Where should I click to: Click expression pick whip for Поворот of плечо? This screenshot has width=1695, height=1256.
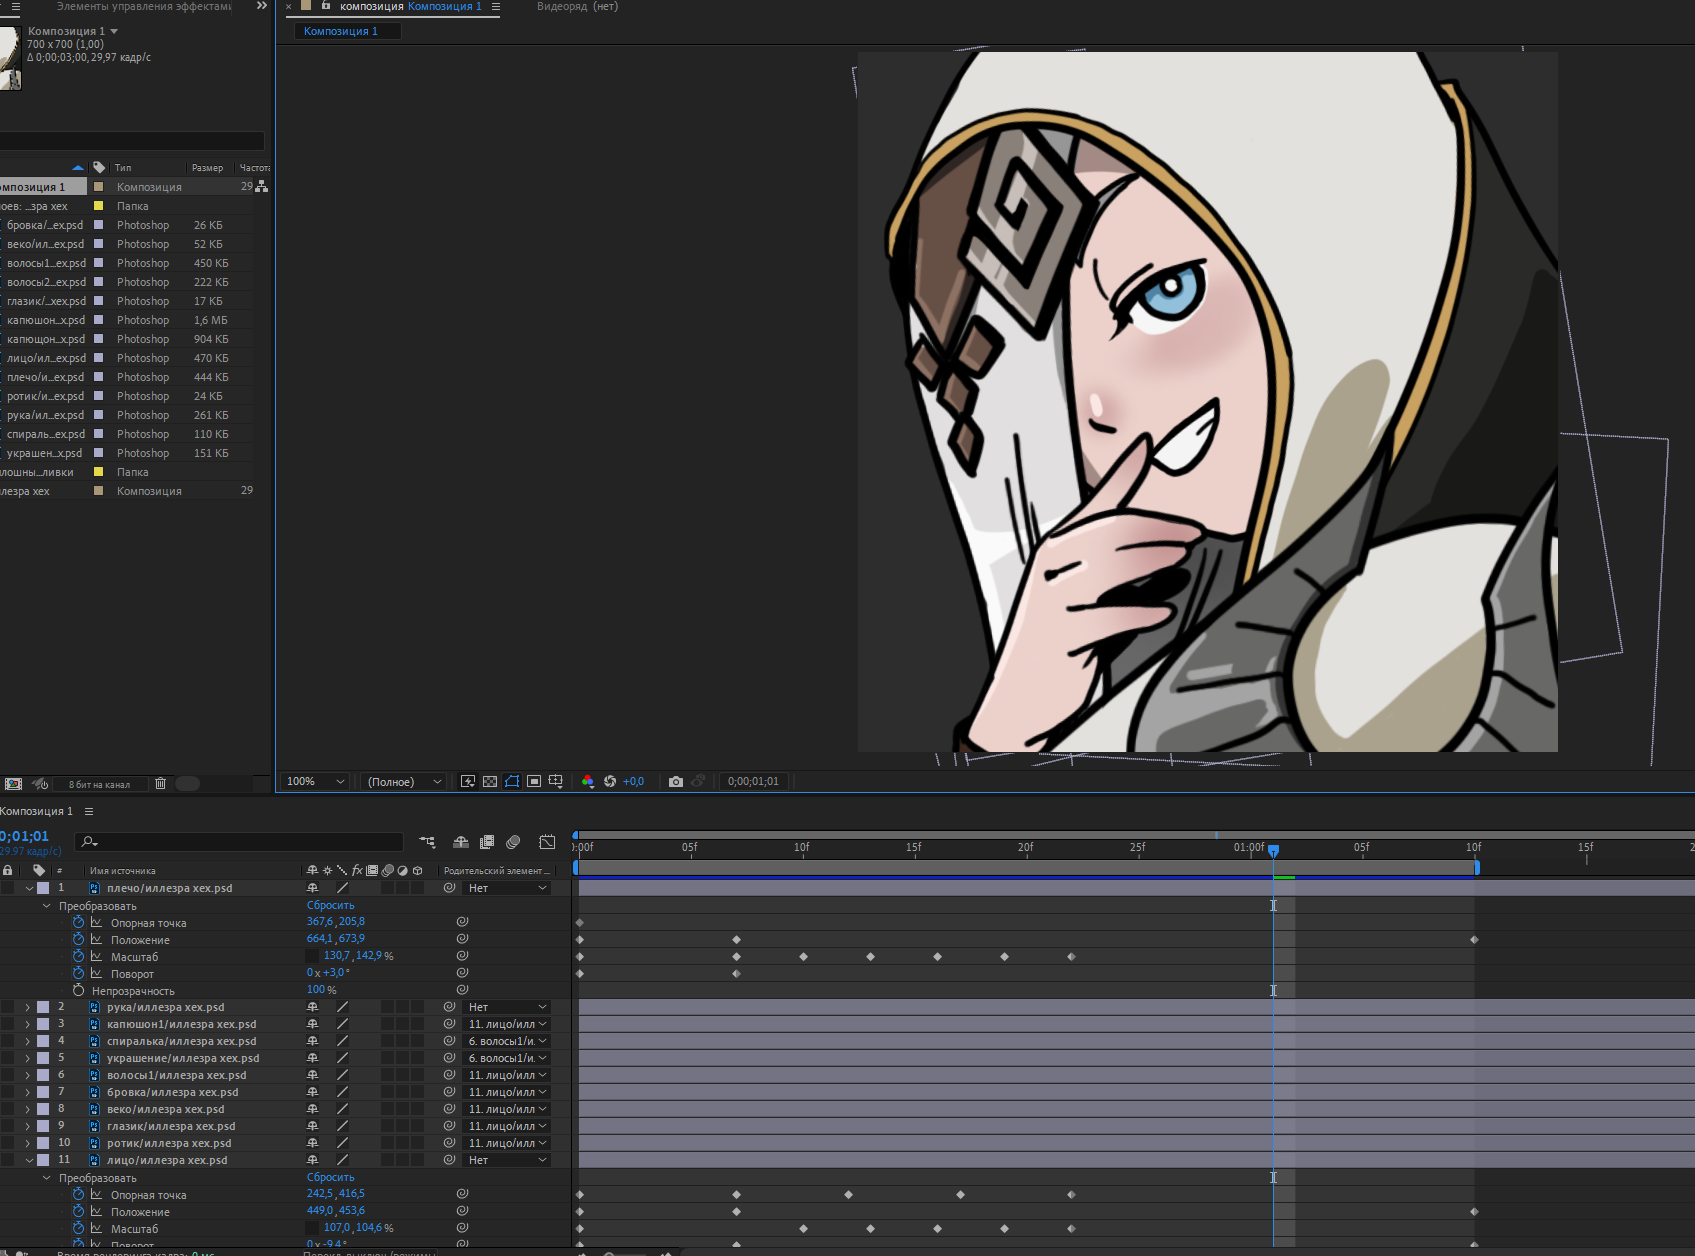(462, 973)
